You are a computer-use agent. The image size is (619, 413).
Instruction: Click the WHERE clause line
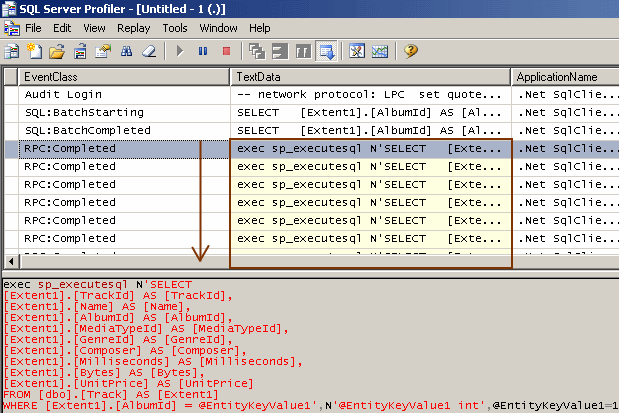point(311,405)
